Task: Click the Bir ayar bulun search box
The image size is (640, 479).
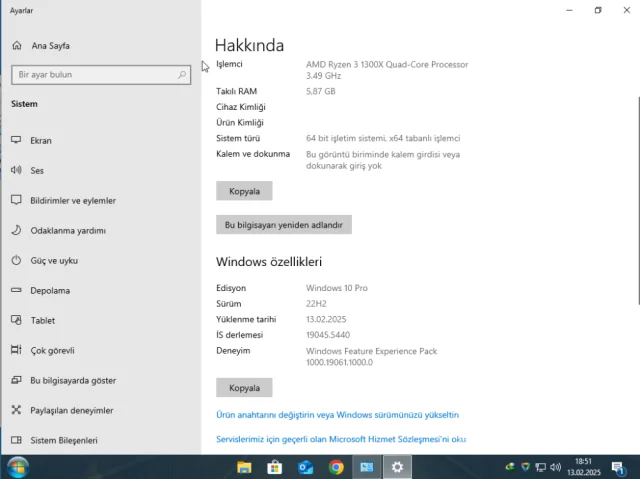Action: coord(95,75)
